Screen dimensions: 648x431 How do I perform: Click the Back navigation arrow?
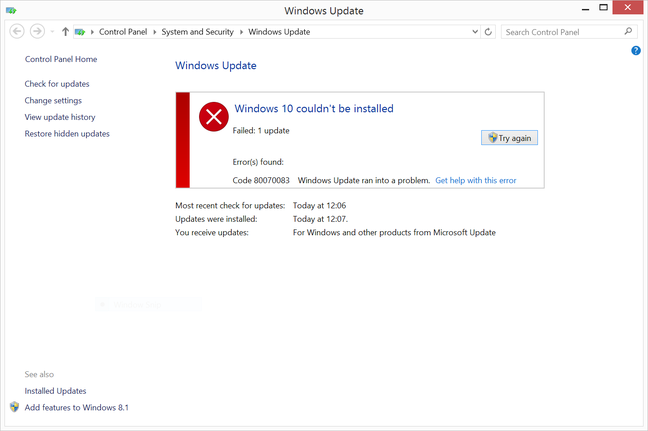pos(17,31)
